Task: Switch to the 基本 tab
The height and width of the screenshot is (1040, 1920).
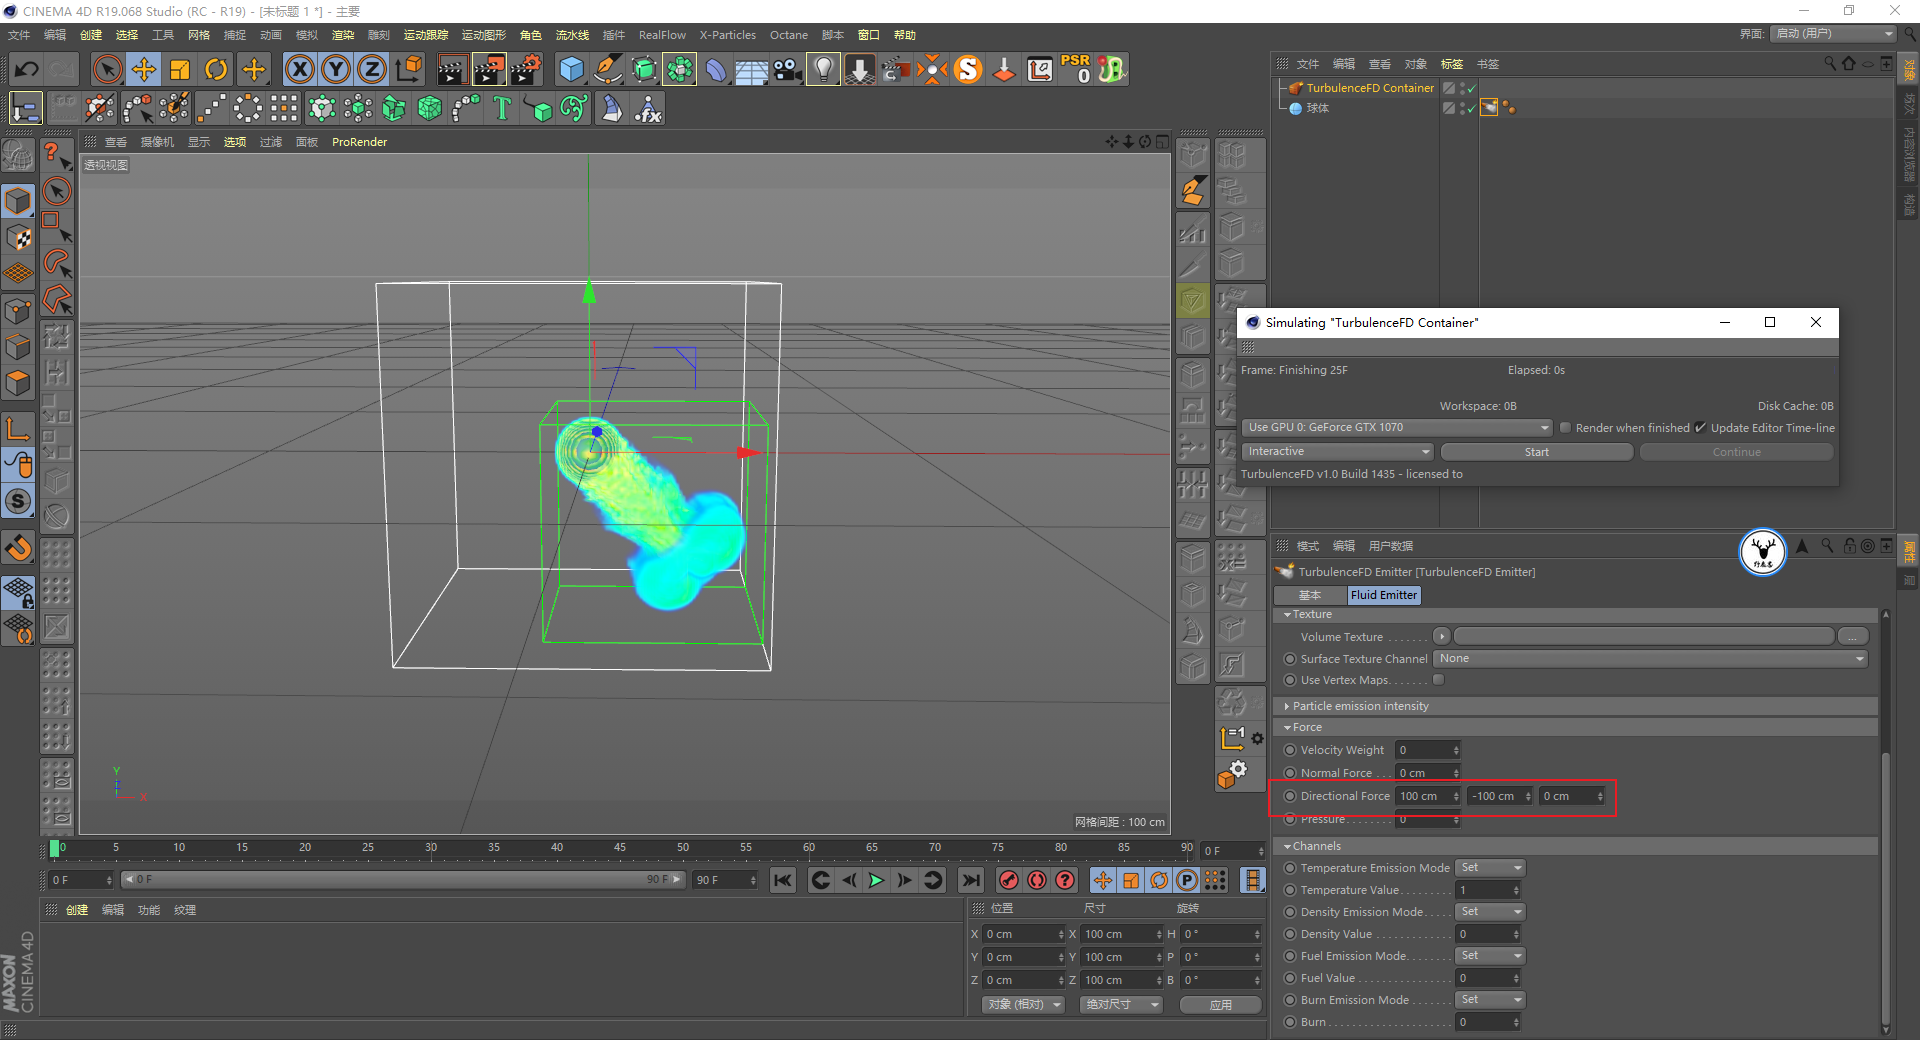Action: 1310,595
